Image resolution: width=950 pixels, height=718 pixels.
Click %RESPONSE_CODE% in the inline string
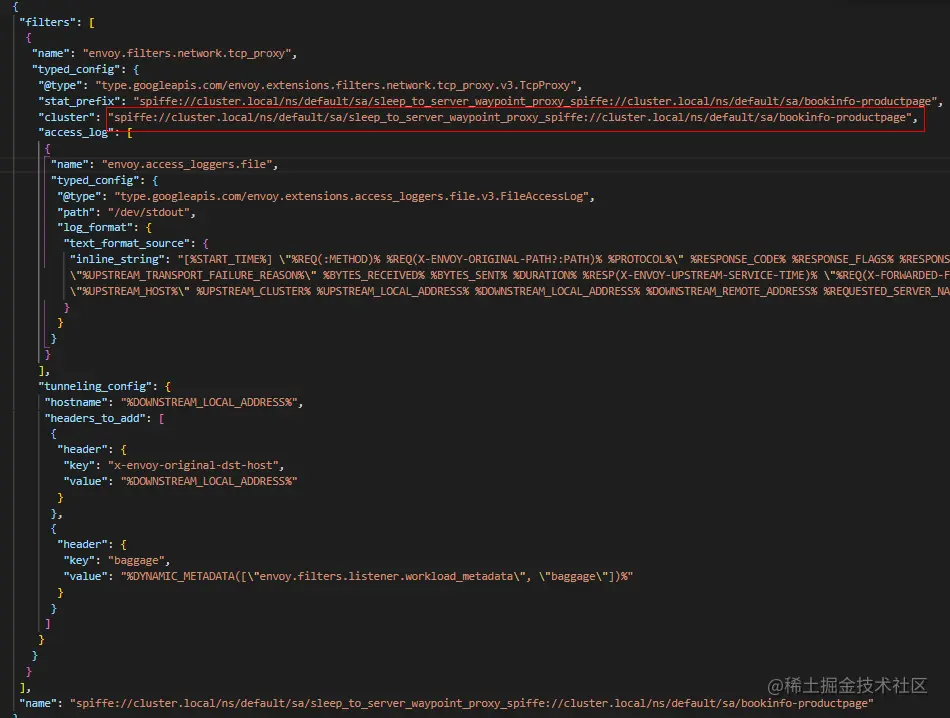coord(738,259)
